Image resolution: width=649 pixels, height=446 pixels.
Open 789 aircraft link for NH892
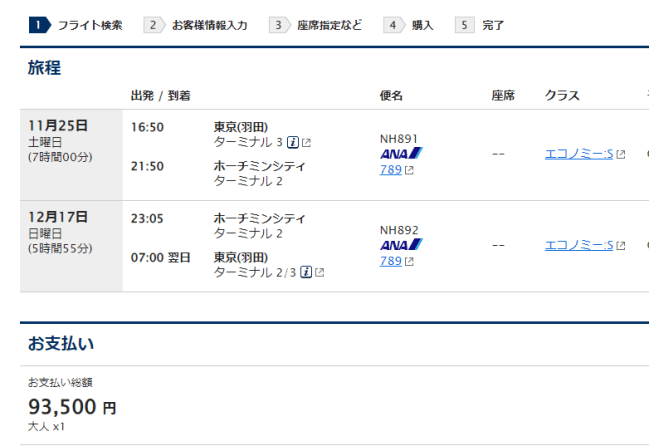tap(390, 261)
